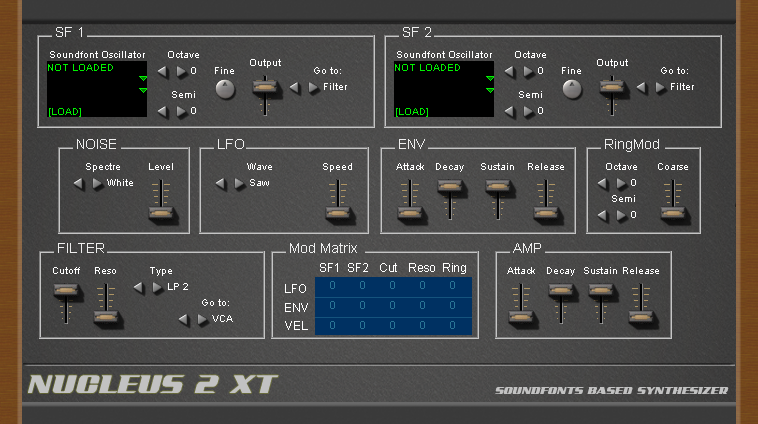Click Mod Matrix ENV to SF2 cell
The height and width of the screenshot is (424, 758).
point(362,306)
